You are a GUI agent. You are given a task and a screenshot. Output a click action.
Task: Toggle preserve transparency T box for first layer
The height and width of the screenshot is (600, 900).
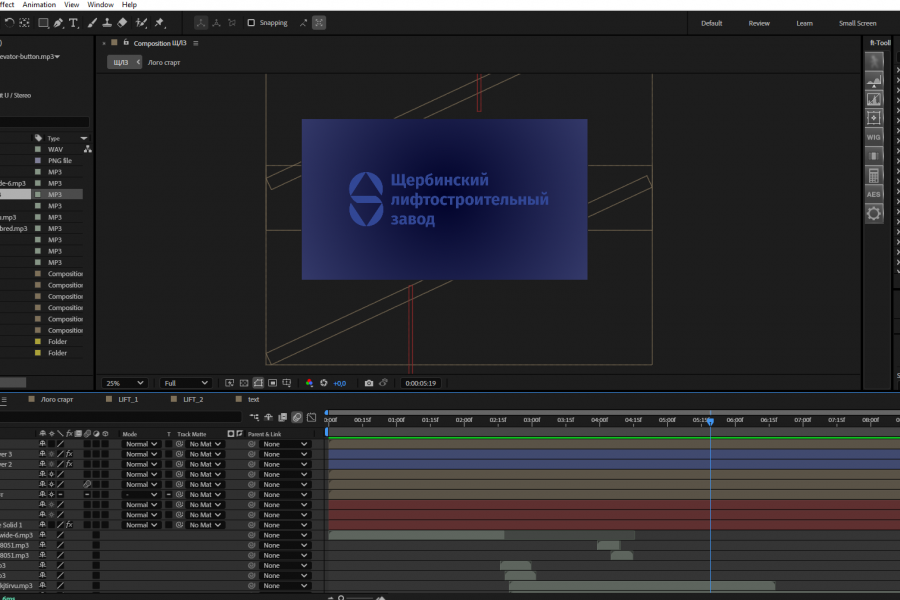pos(169,444)
